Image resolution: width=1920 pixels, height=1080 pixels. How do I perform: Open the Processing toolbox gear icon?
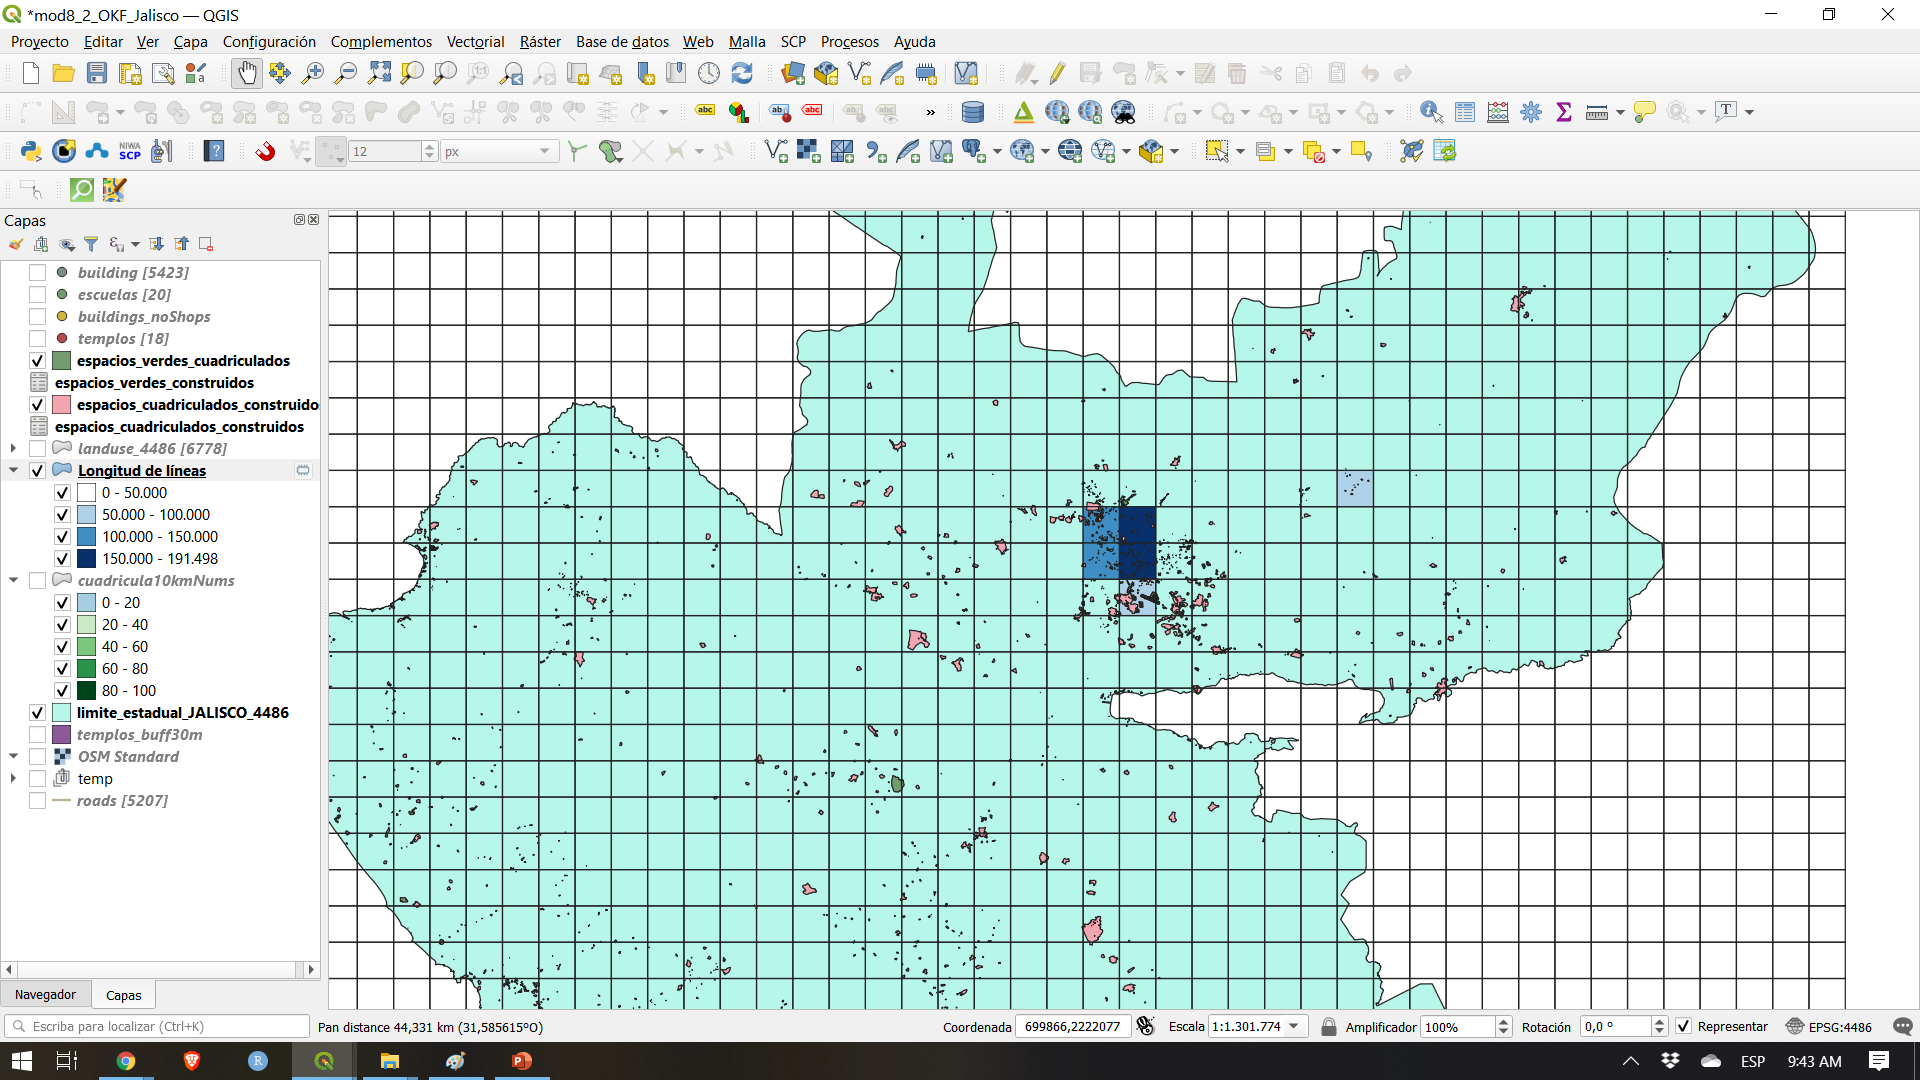tap(1531, 112)
